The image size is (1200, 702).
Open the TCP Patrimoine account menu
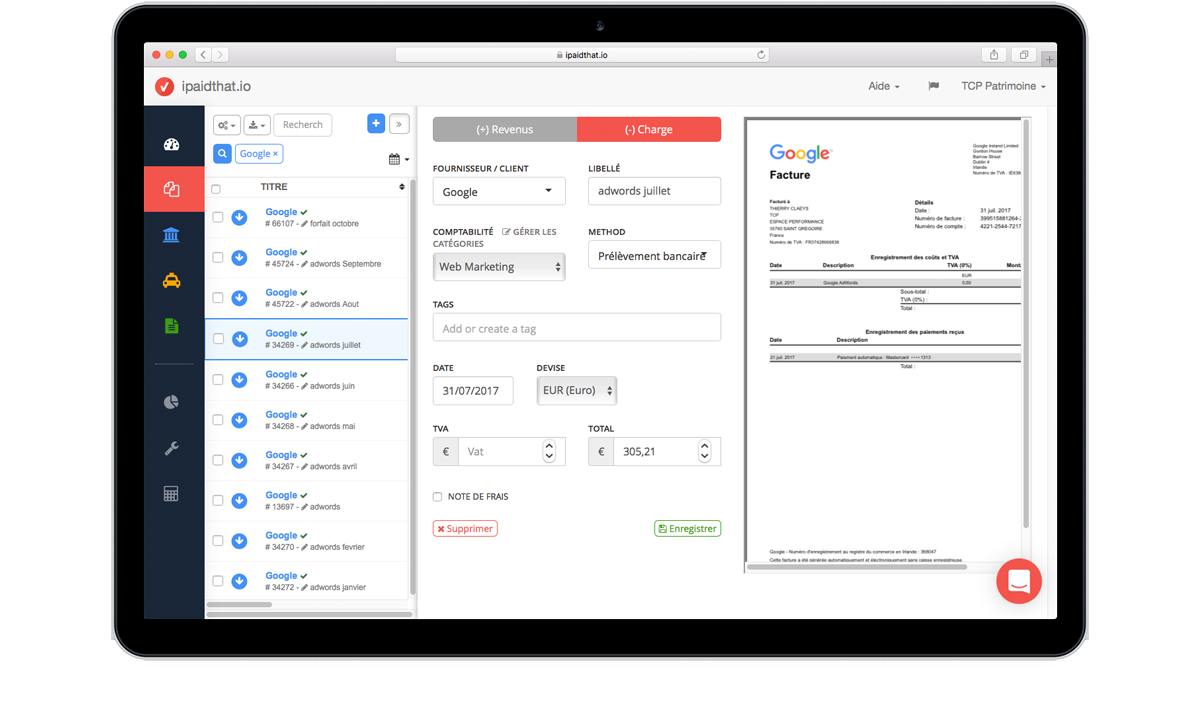[x=1003, y=86]
